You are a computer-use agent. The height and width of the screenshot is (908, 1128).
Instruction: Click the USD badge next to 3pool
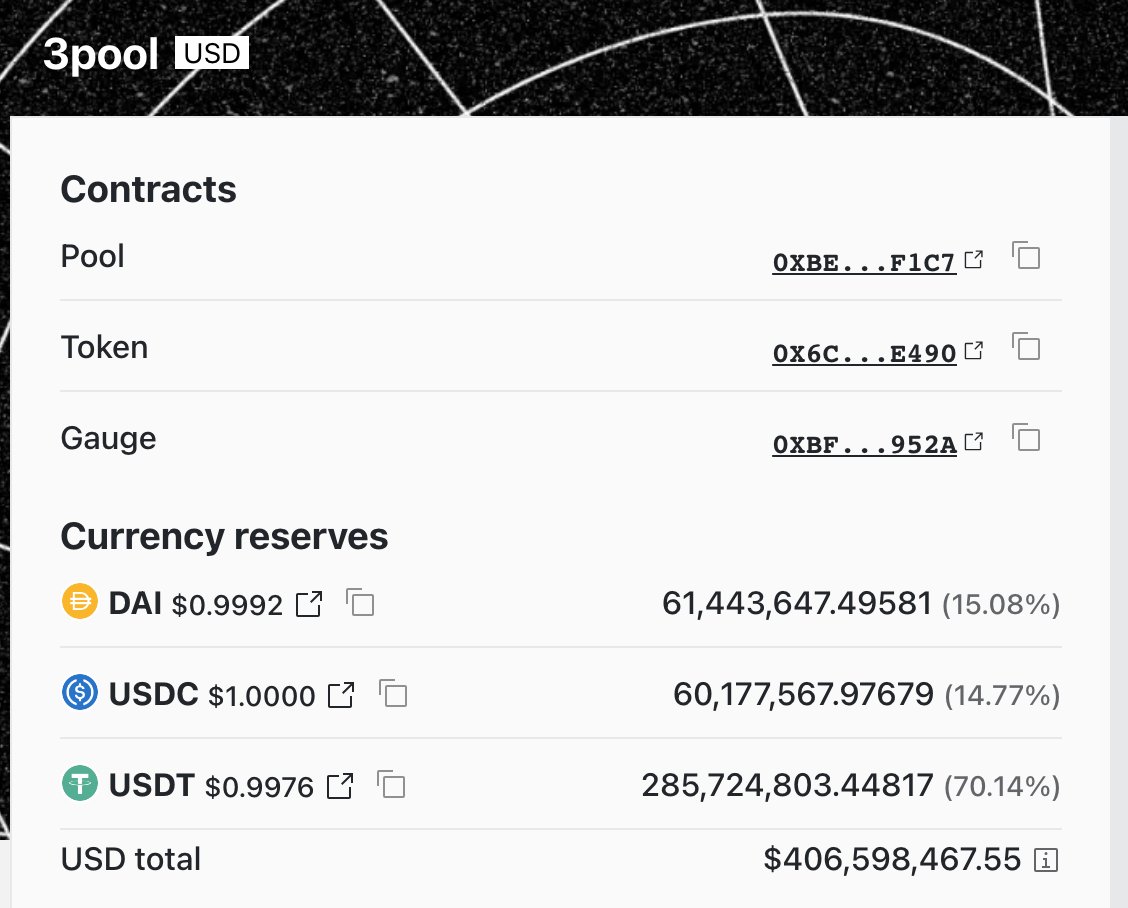(x=212, y=53)
